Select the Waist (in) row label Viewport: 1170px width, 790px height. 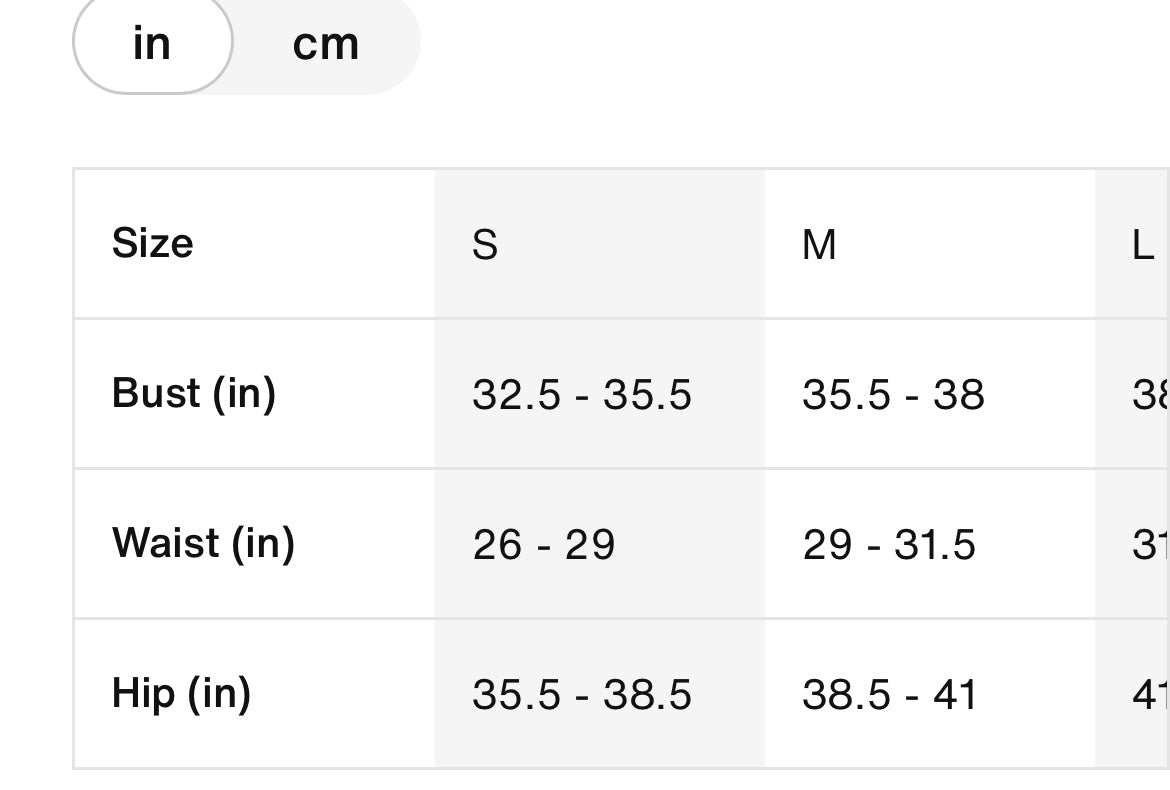coord(203,543)
